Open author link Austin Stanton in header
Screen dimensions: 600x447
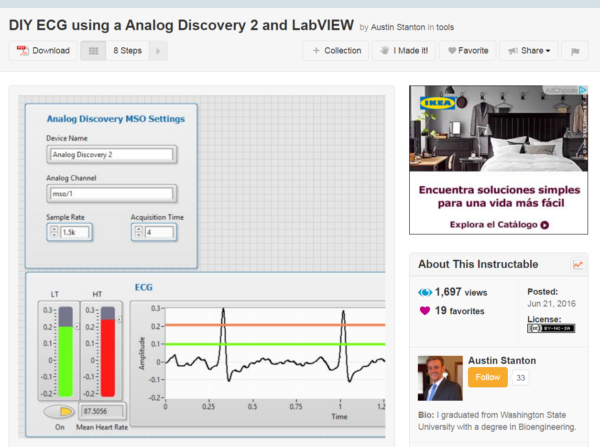pyautogui.click(x=398, y=27)
